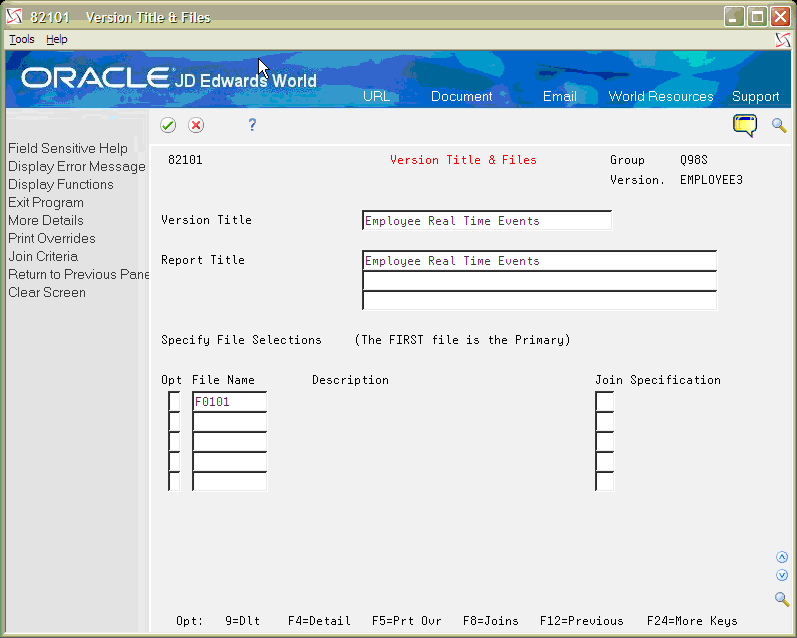
Task: Click the red X cancel icon
Action: (x=196, y=125)
